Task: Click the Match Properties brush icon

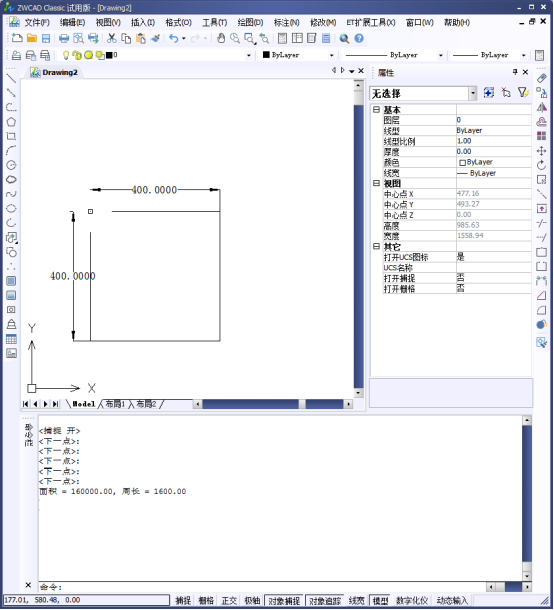Action: coord(155,38)
